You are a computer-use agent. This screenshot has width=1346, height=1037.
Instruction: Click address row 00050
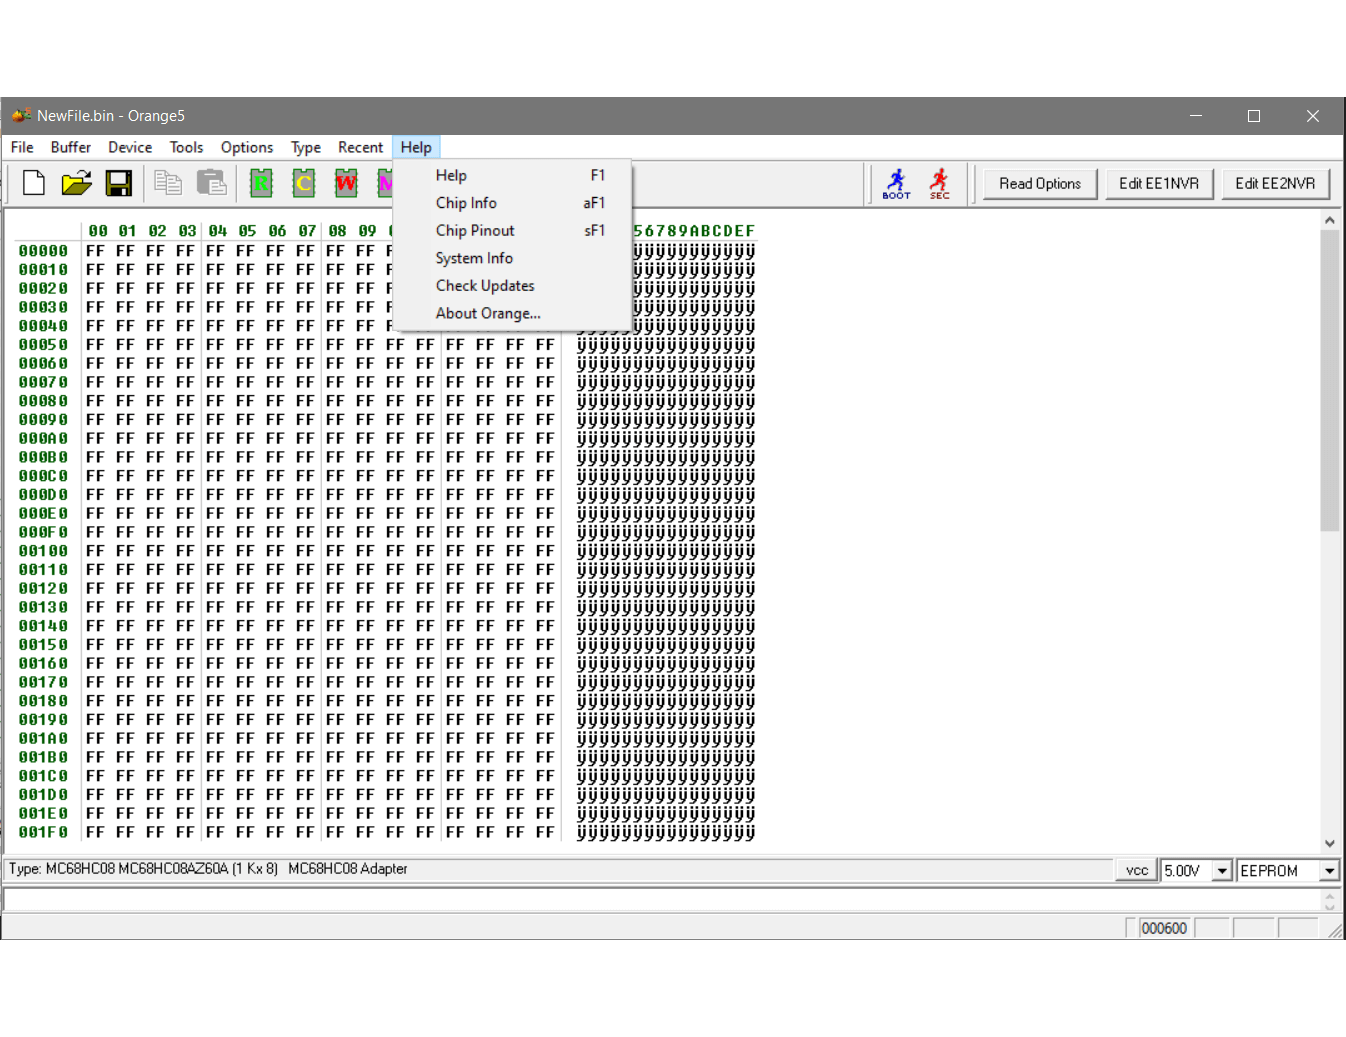(43, 345)
